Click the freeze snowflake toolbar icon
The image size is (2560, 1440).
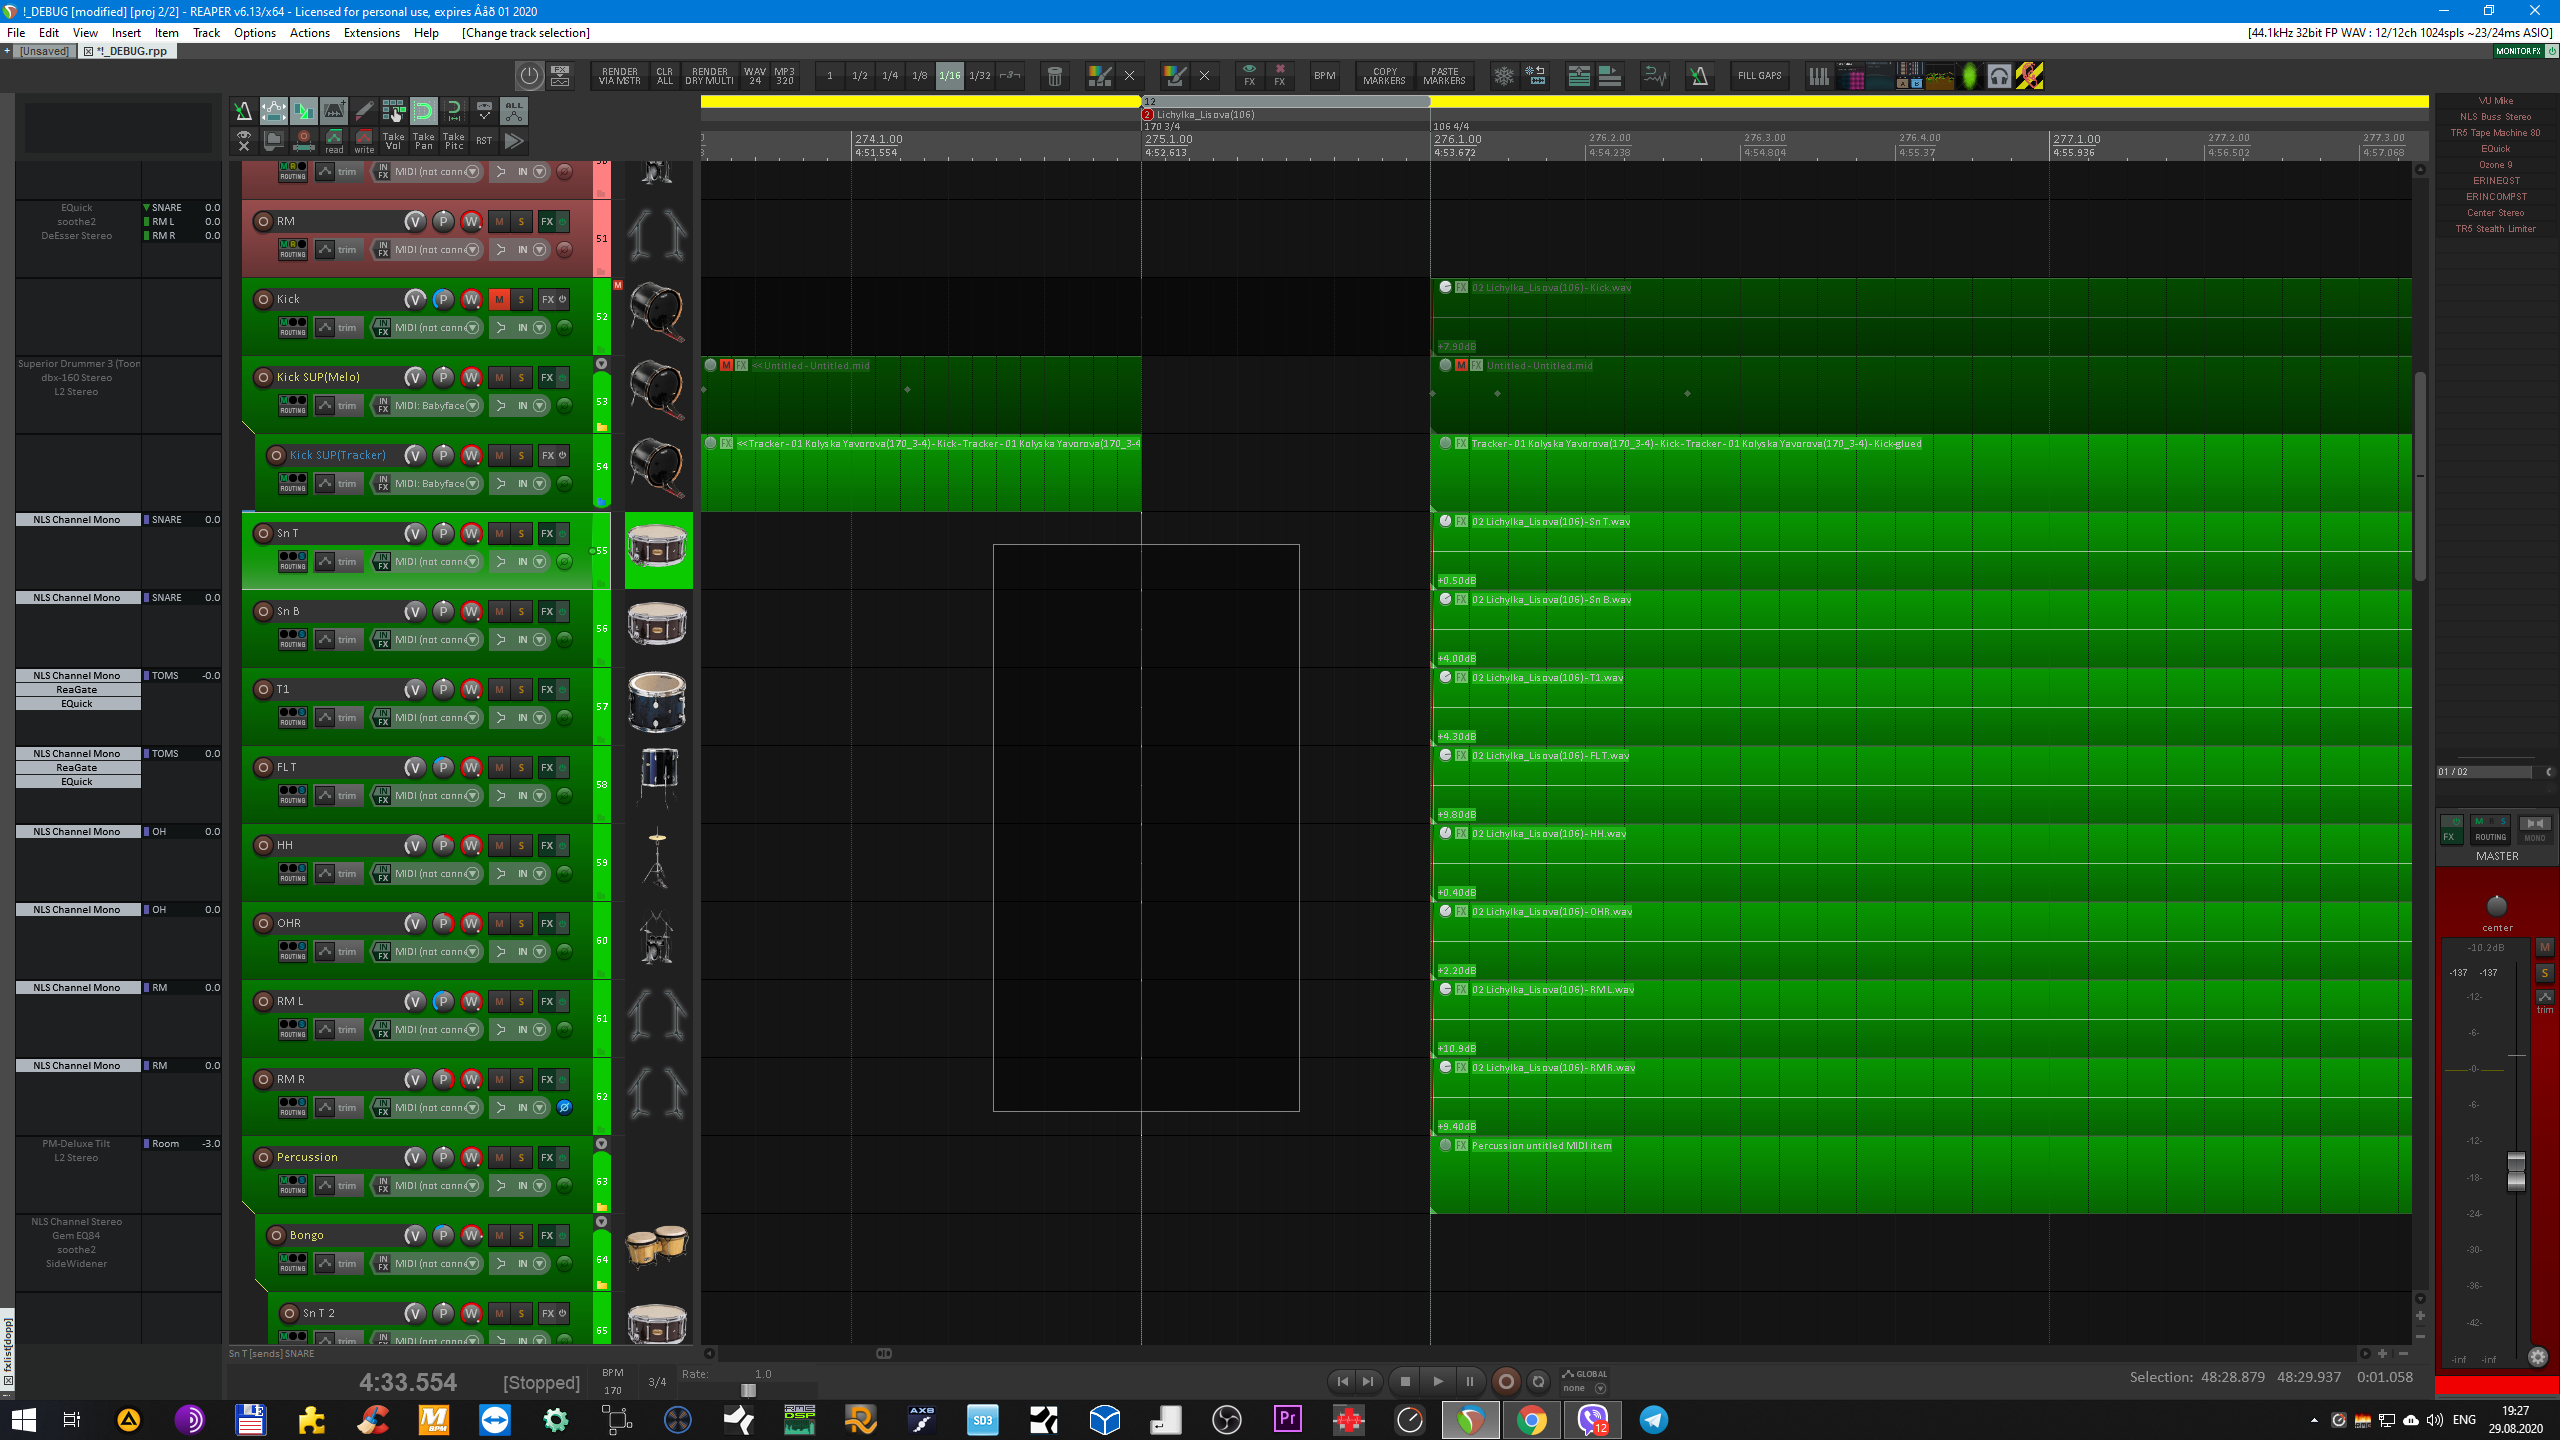(1504, 76)
